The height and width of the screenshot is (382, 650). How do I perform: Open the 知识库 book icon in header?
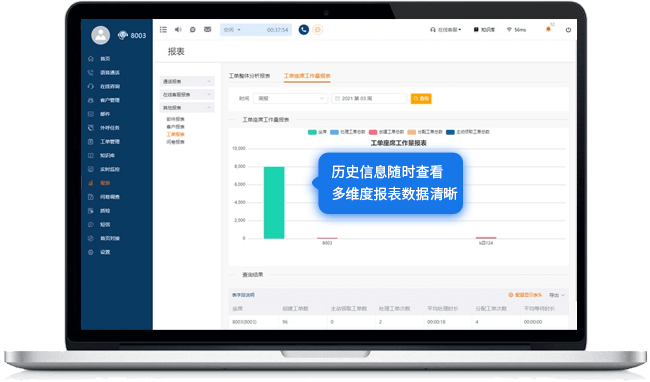pyautogui.click(x=484, y=30)
